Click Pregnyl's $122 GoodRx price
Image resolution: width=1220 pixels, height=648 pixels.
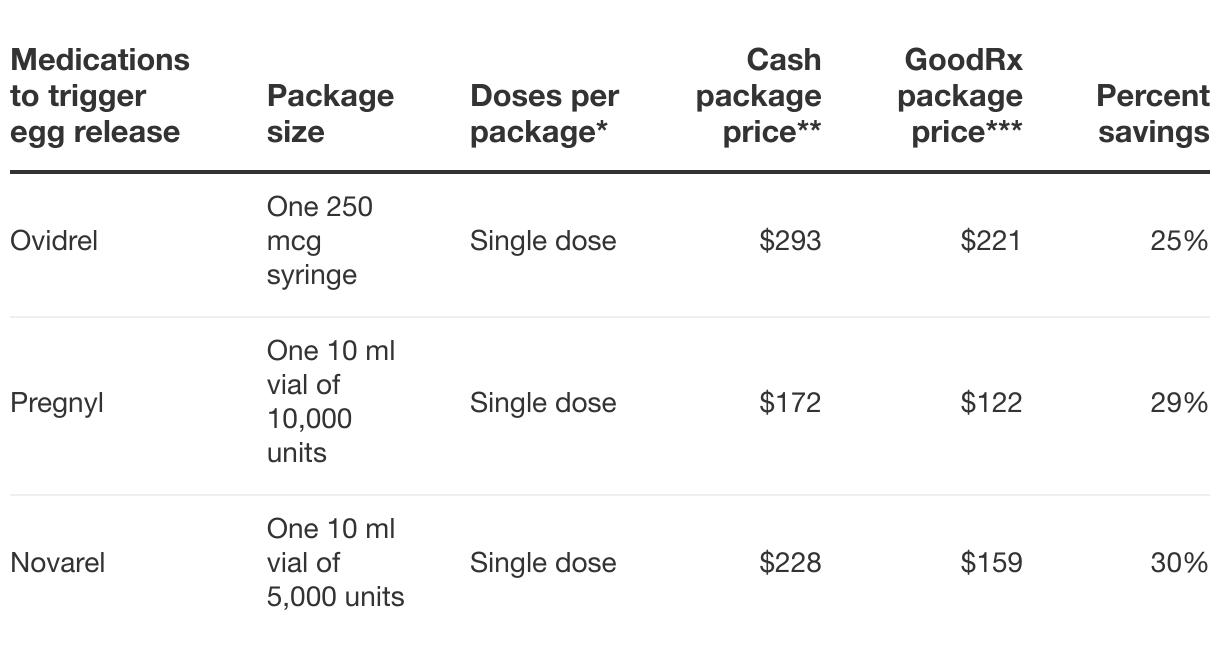[991, 403]
